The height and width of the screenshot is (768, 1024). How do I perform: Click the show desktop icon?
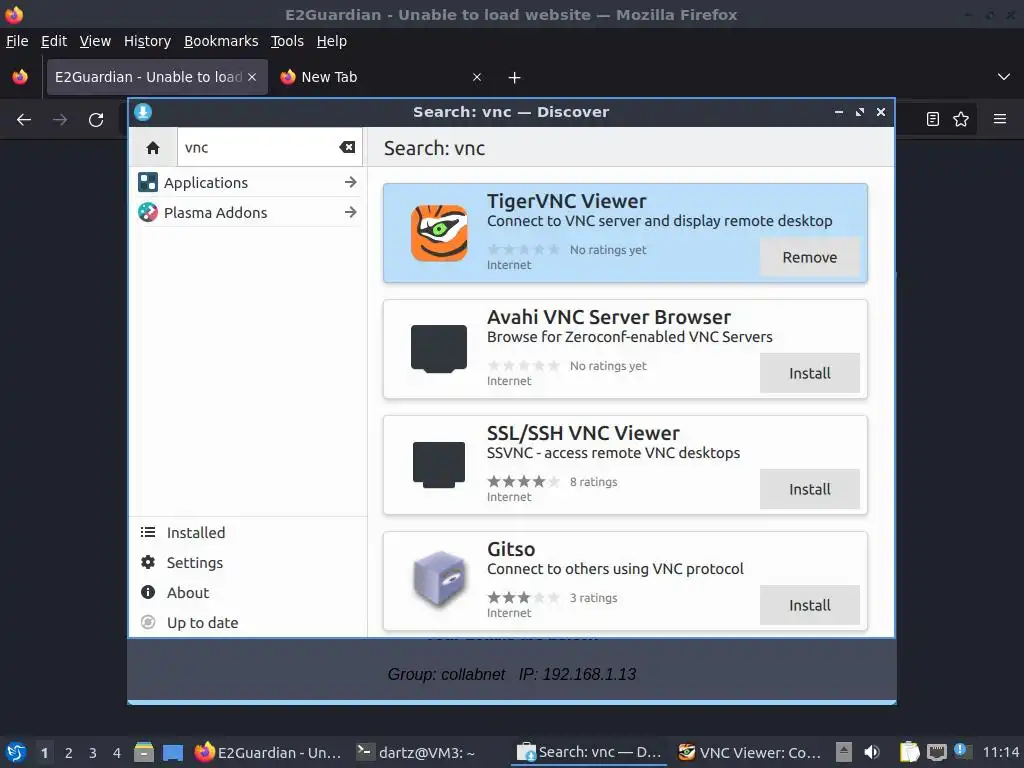point(173,753)
